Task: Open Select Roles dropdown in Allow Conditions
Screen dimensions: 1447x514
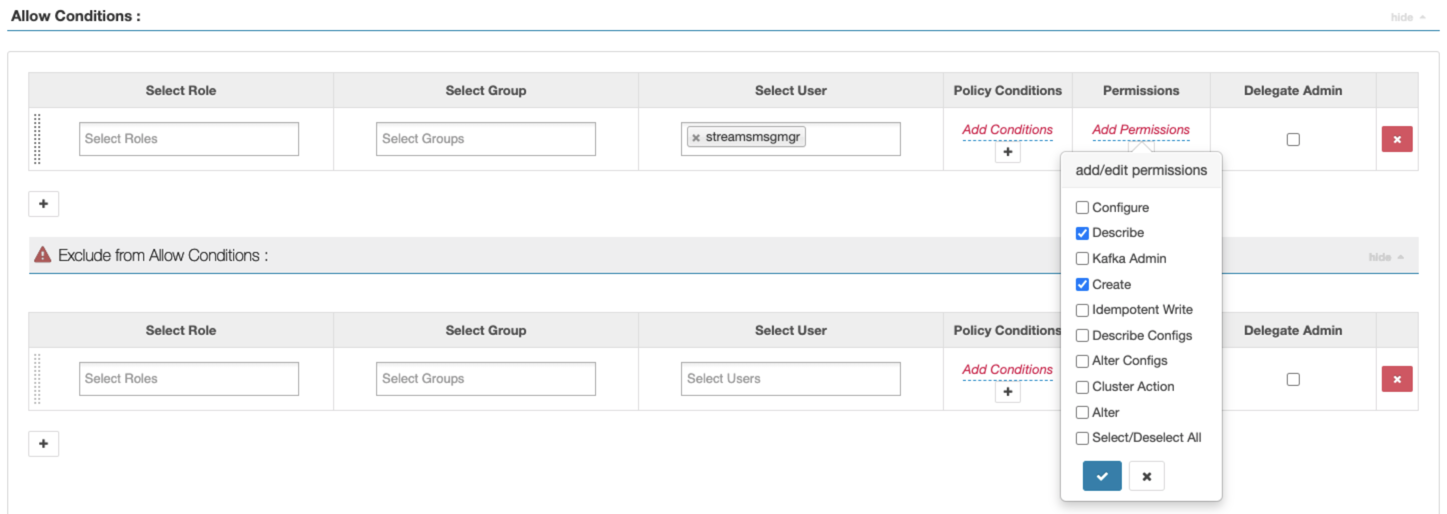Action: click(188, 139)
